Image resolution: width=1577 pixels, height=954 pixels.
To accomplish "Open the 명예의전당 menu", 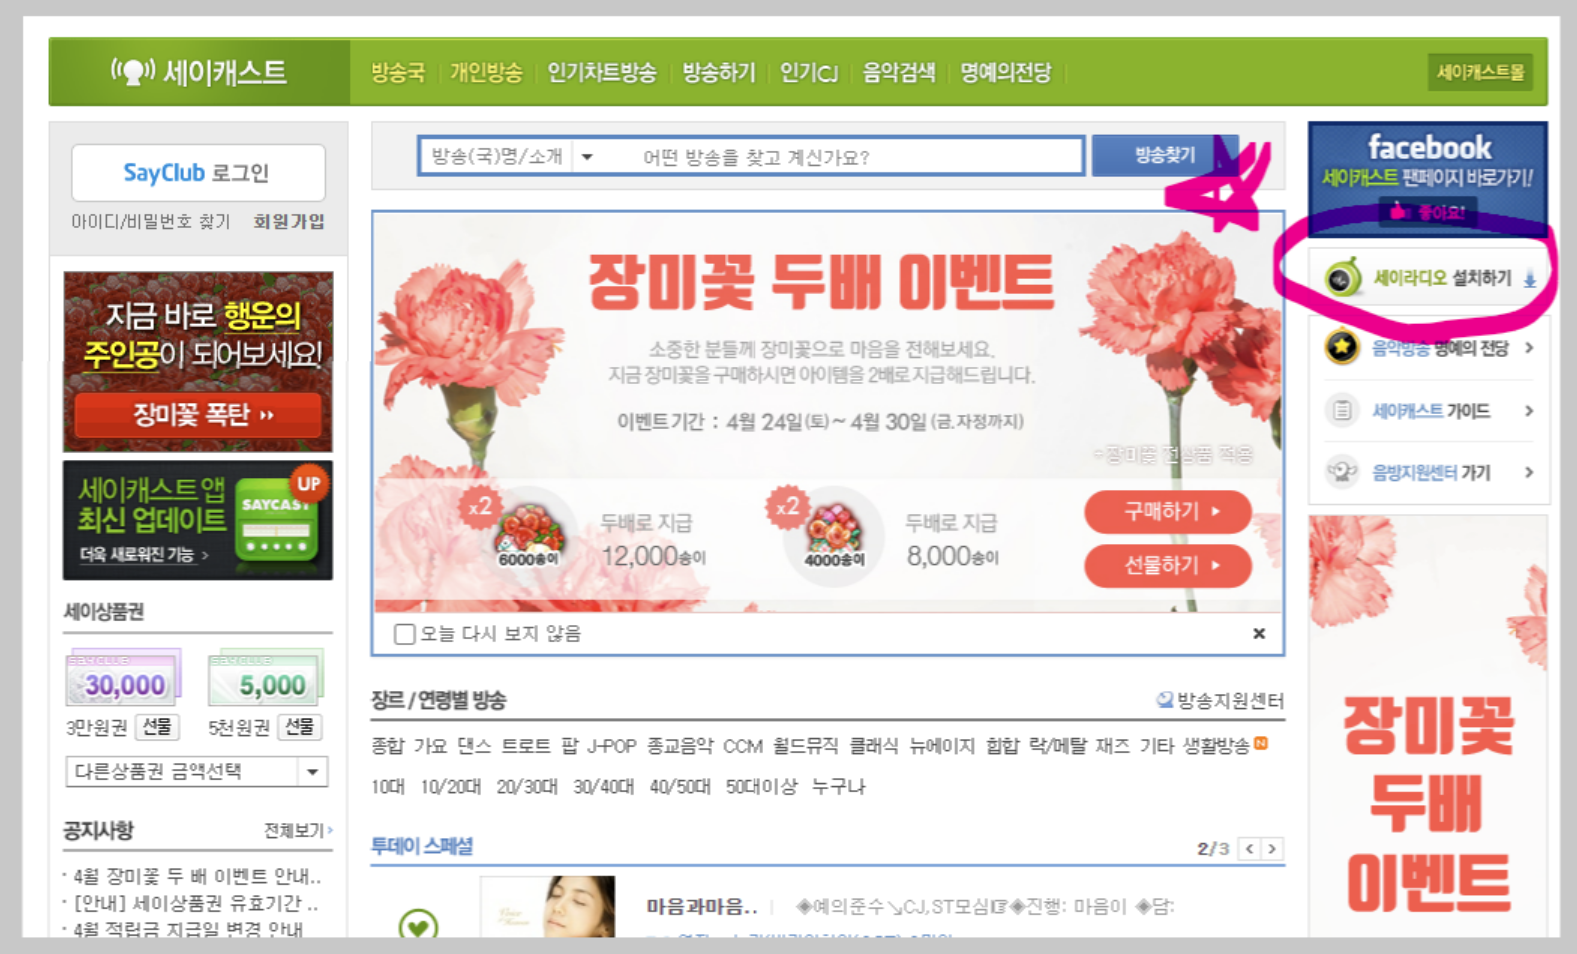I will tap(1005, 72).
